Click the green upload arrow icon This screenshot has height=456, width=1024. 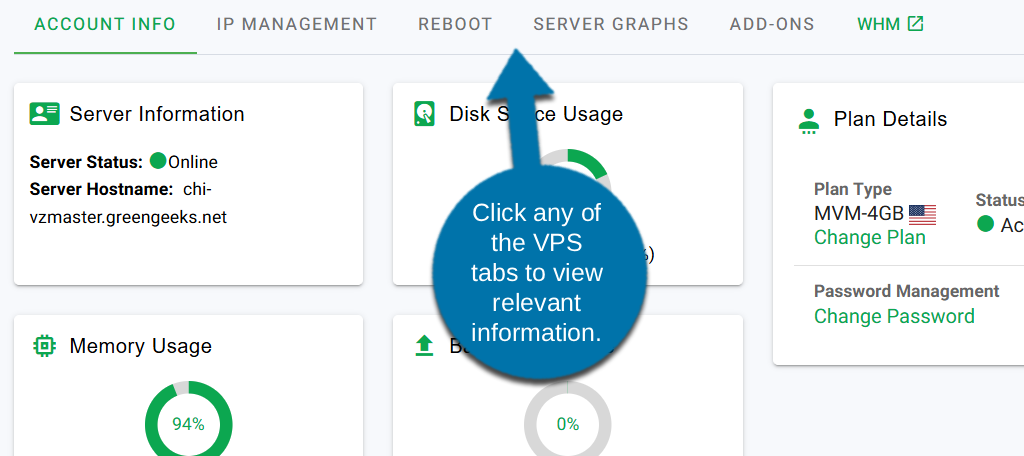(x=424, y=346)
